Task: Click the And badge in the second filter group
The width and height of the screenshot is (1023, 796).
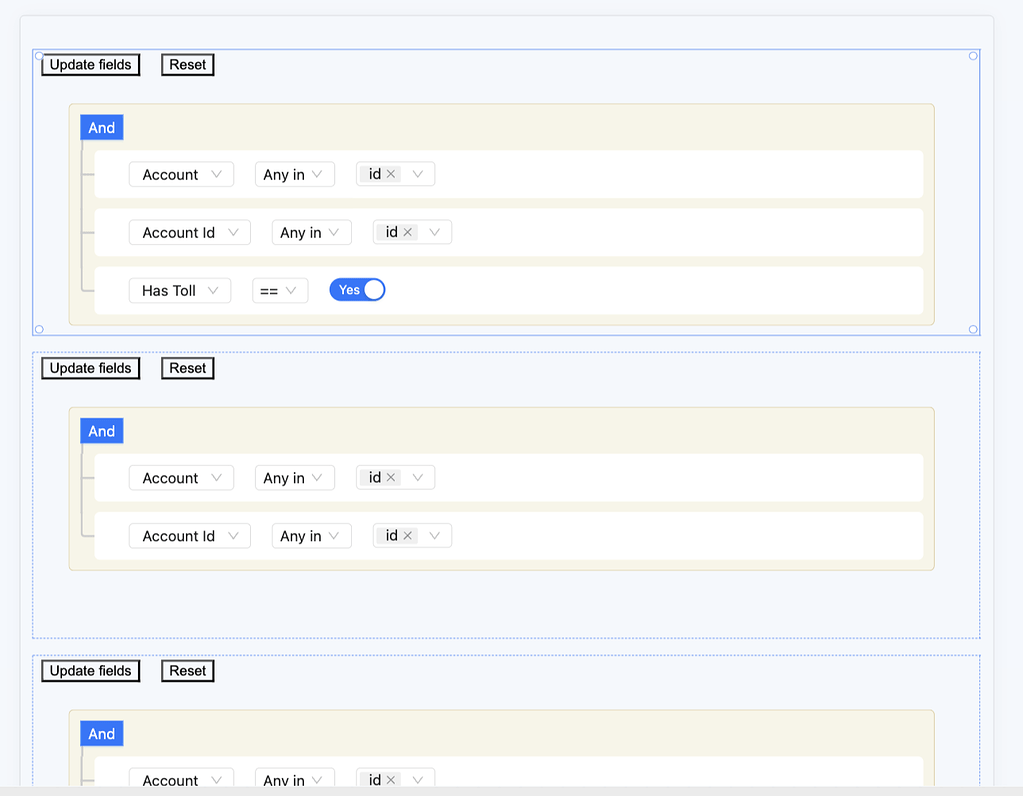Action: pos(101,430)
